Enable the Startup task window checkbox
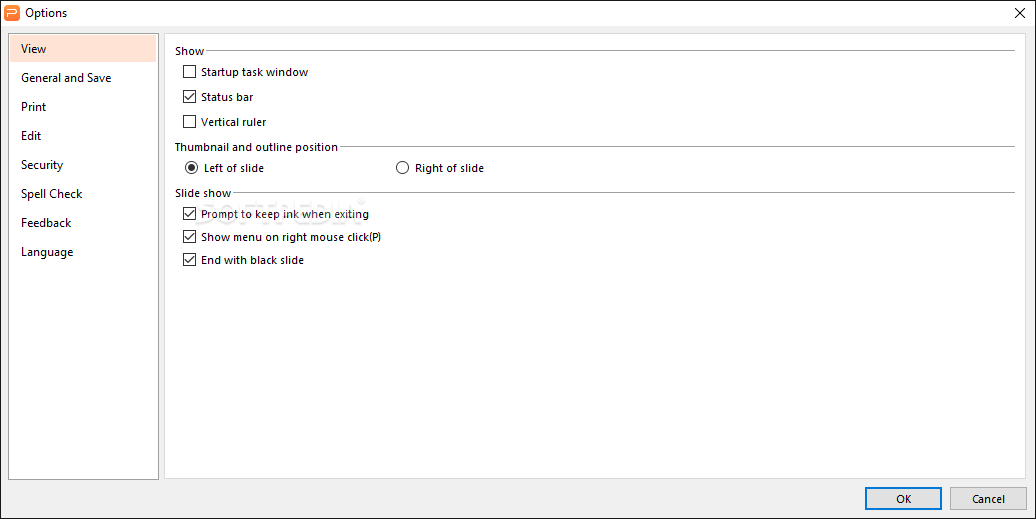1036x519 pixels. pyautogui.click(x=190, y=72)
